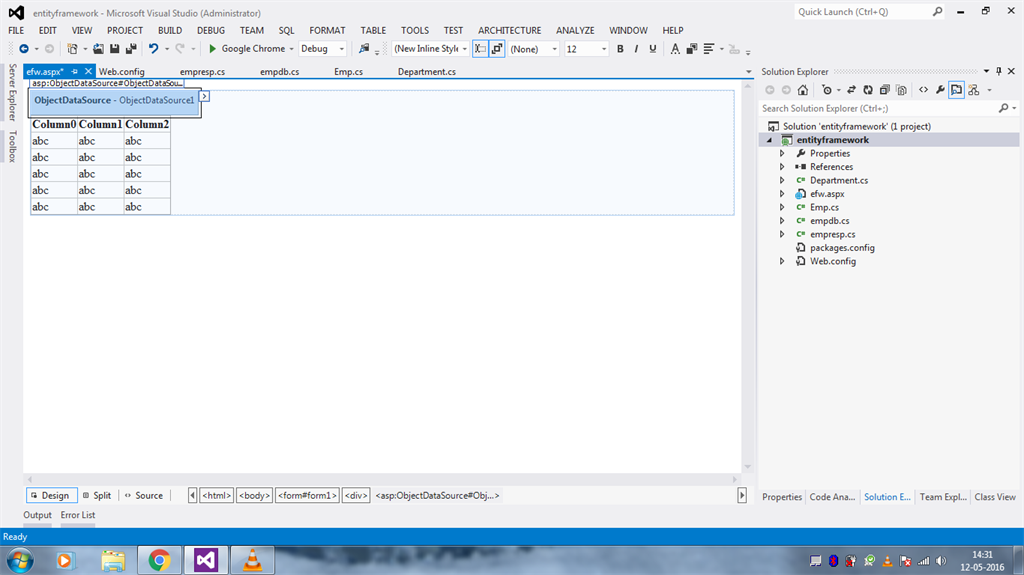Start debugging with green play arrow
The image size is (1024, 575).
click(212, 49)
